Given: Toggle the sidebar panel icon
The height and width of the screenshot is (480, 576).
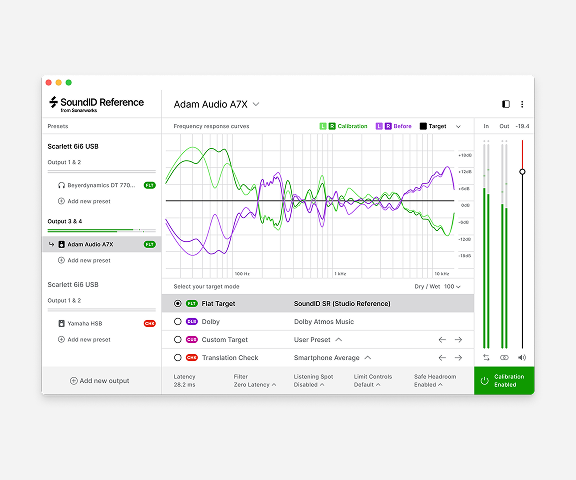Looking at the screenshot, I should [506, 104].
